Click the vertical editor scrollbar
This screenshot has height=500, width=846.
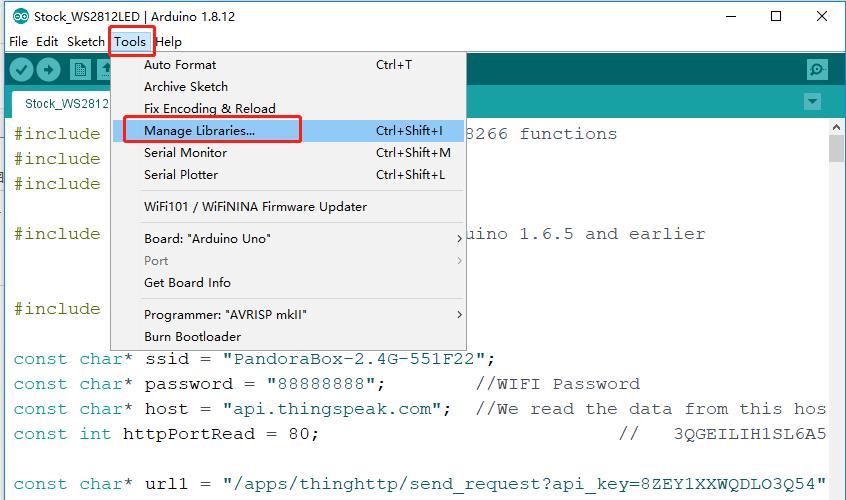click(837, 300)
